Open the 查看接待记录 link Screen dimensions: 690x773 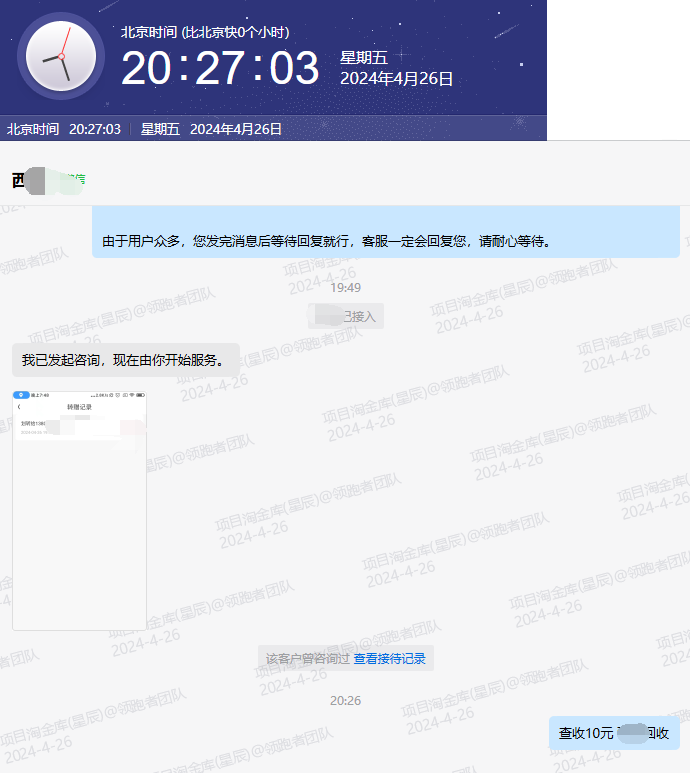(389, 659)
